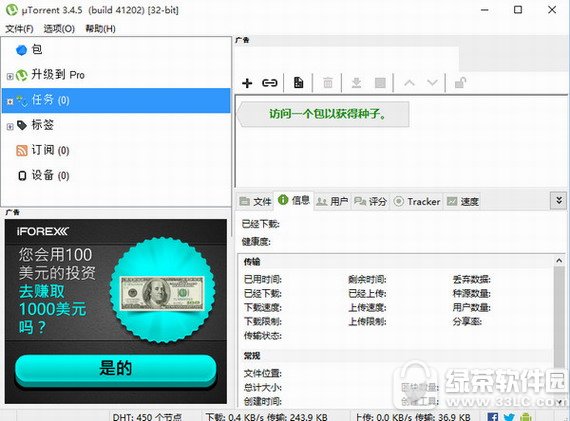This screenshot has height=421, width=570.
Task: Click the tag icon beside 标签
Action: coord(22,125)
